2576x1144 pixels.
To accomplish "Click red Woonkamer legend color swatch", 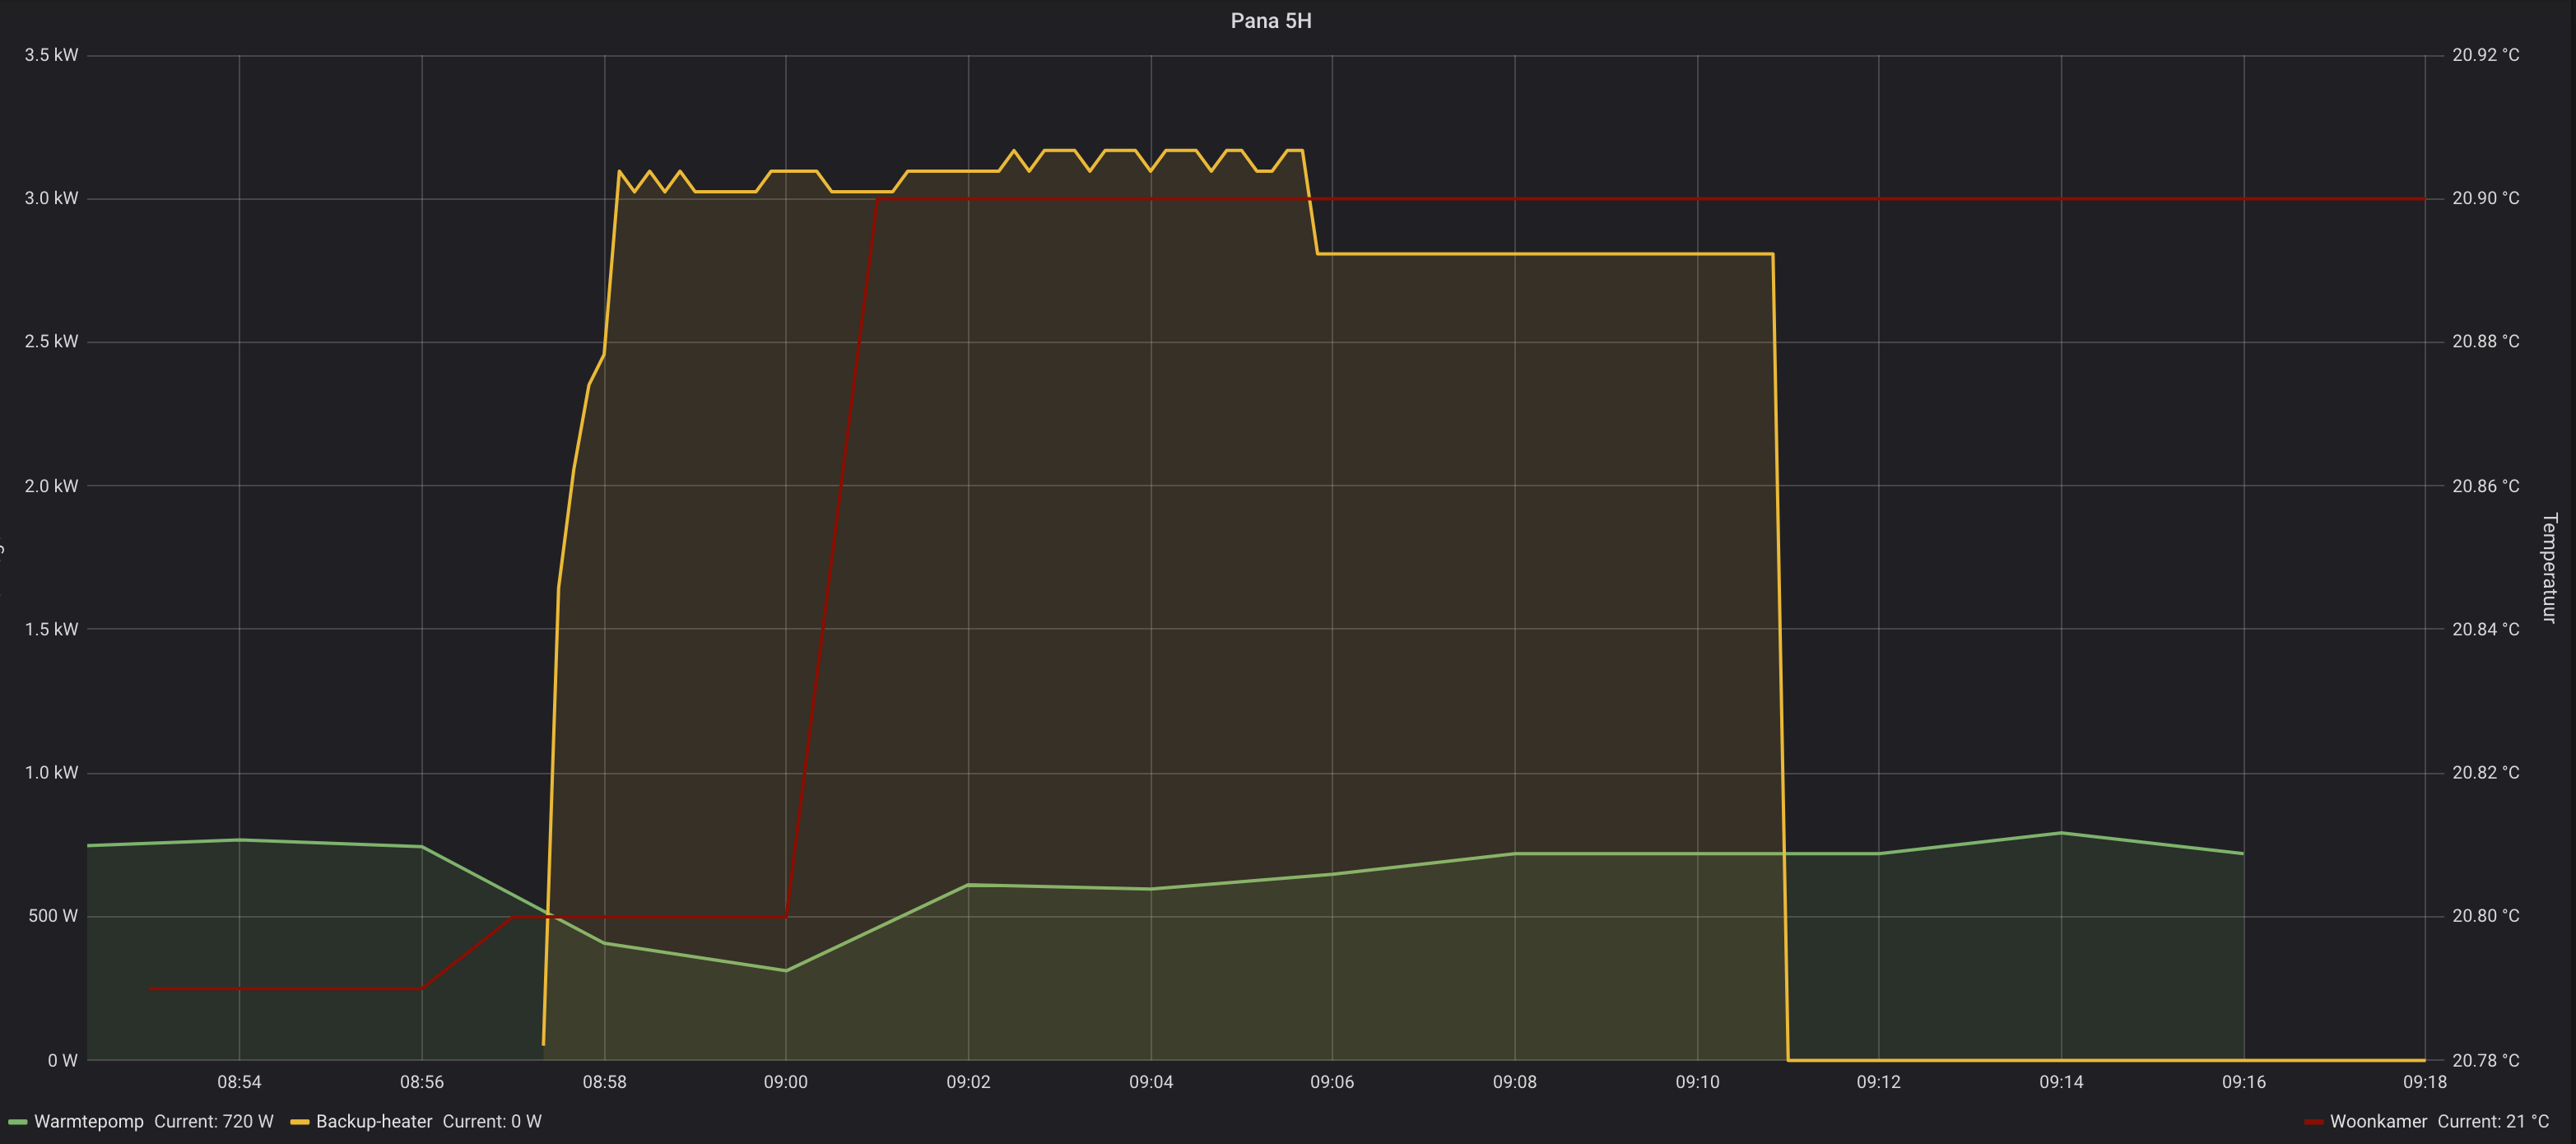I will [2313, 1122].
